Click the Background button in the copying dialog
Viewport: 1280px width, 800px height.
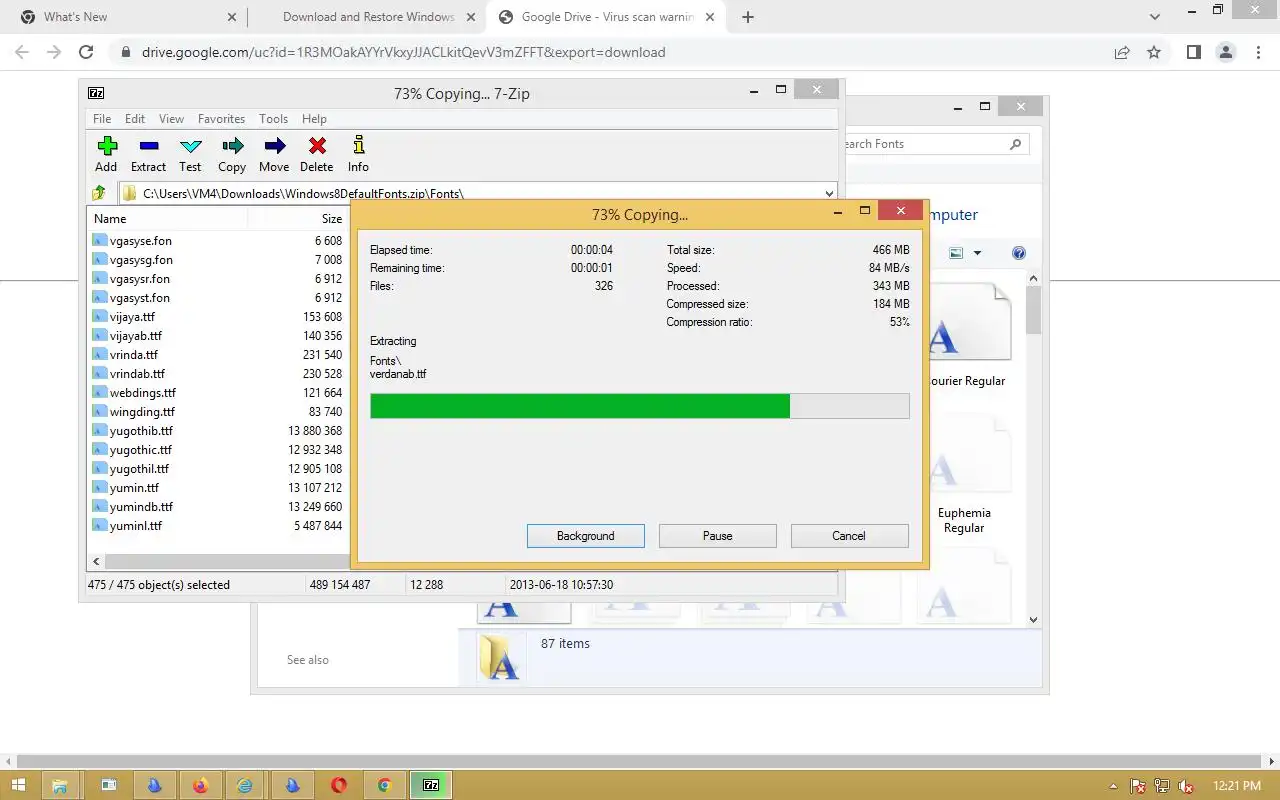[586, 536]
